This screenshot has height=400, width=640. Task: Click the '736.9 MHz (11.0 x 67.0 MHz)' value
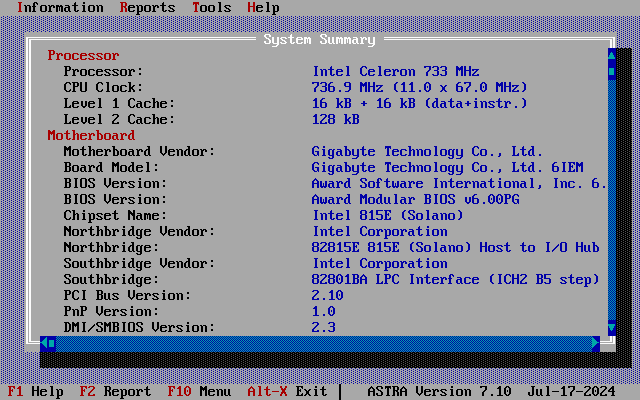(x=419, y=87)
